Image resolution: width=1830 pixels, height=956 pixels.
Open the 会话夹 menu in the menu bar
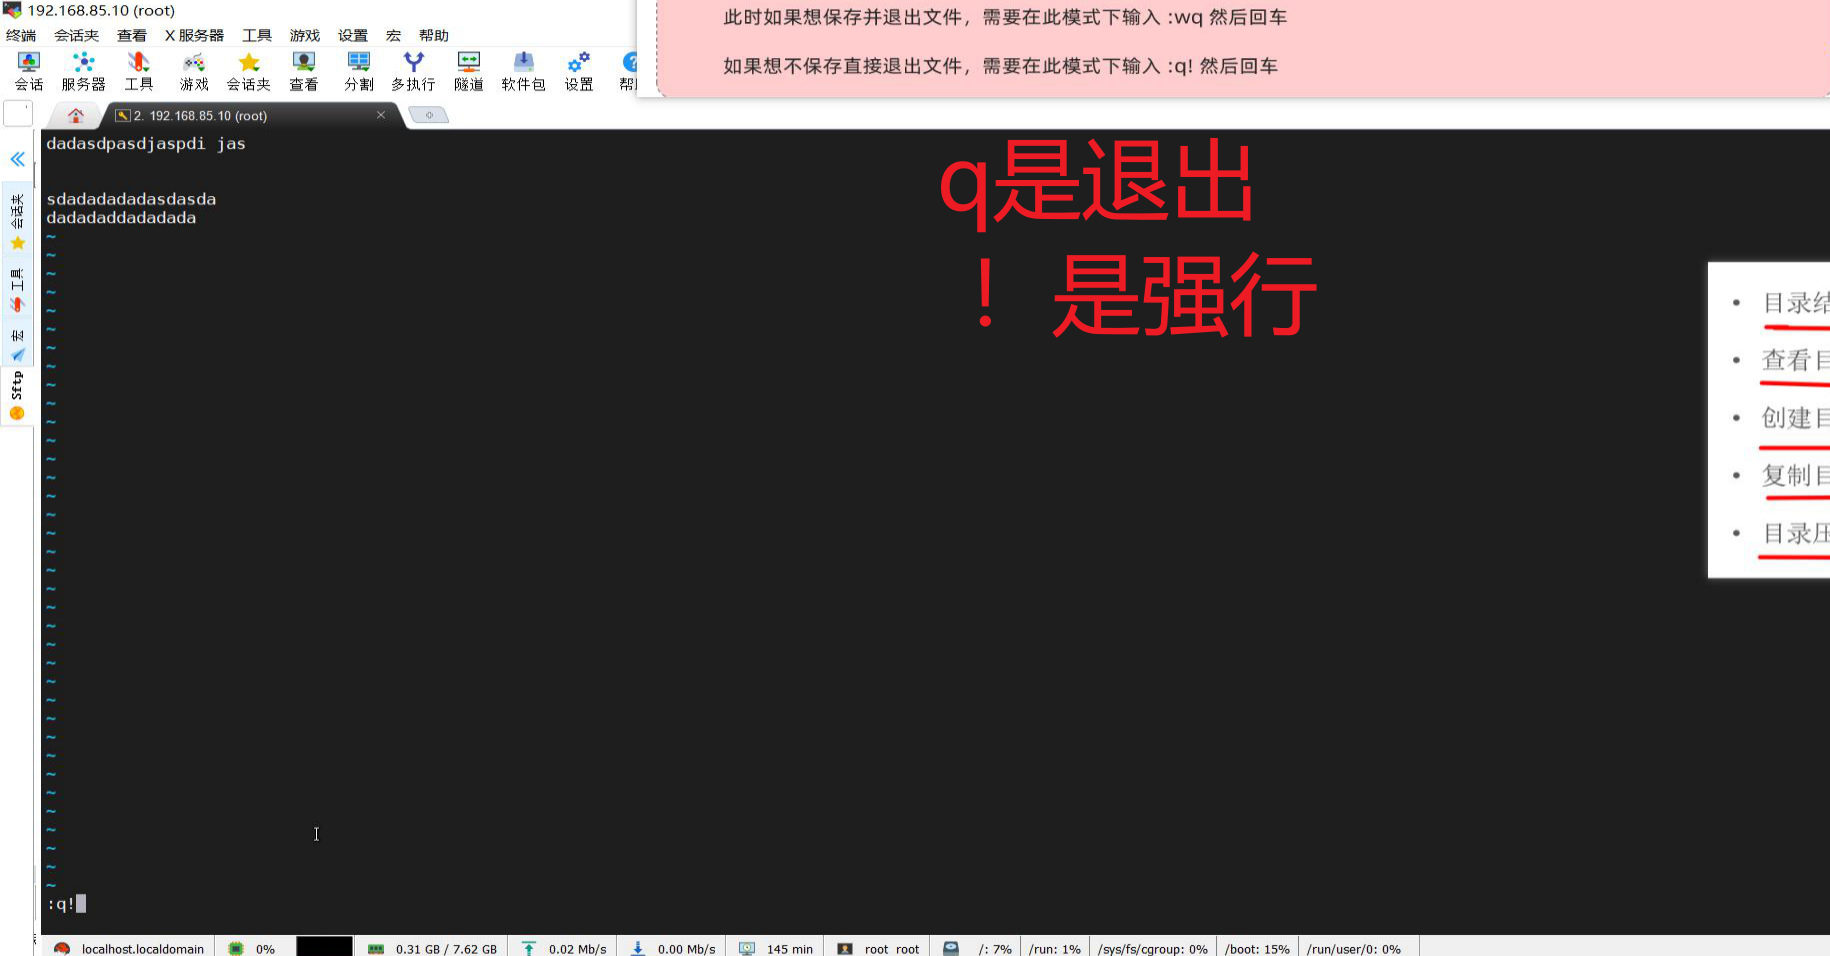(77, 35)
